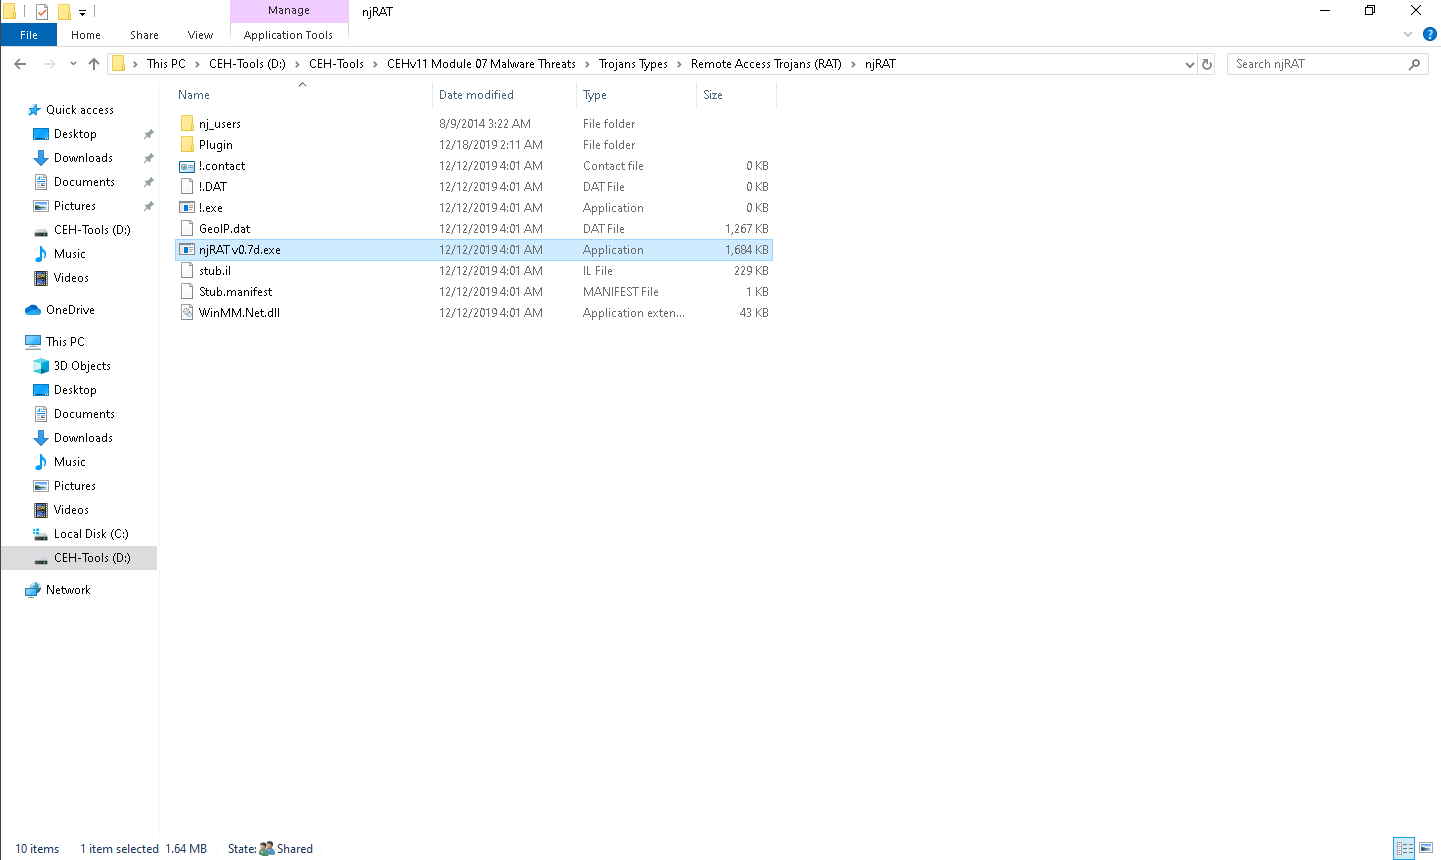The width and height of the screenshot is (1441, 860).
Task: Click the This PC monitor icon in sidebar
Action: pos(33,342)
